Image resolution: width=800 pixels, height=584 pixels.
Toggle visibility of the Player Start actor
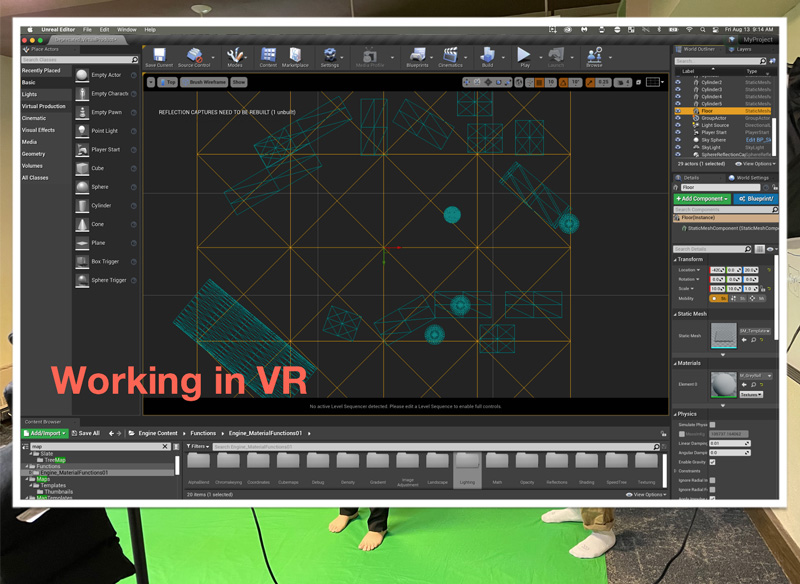pos(678,132)
